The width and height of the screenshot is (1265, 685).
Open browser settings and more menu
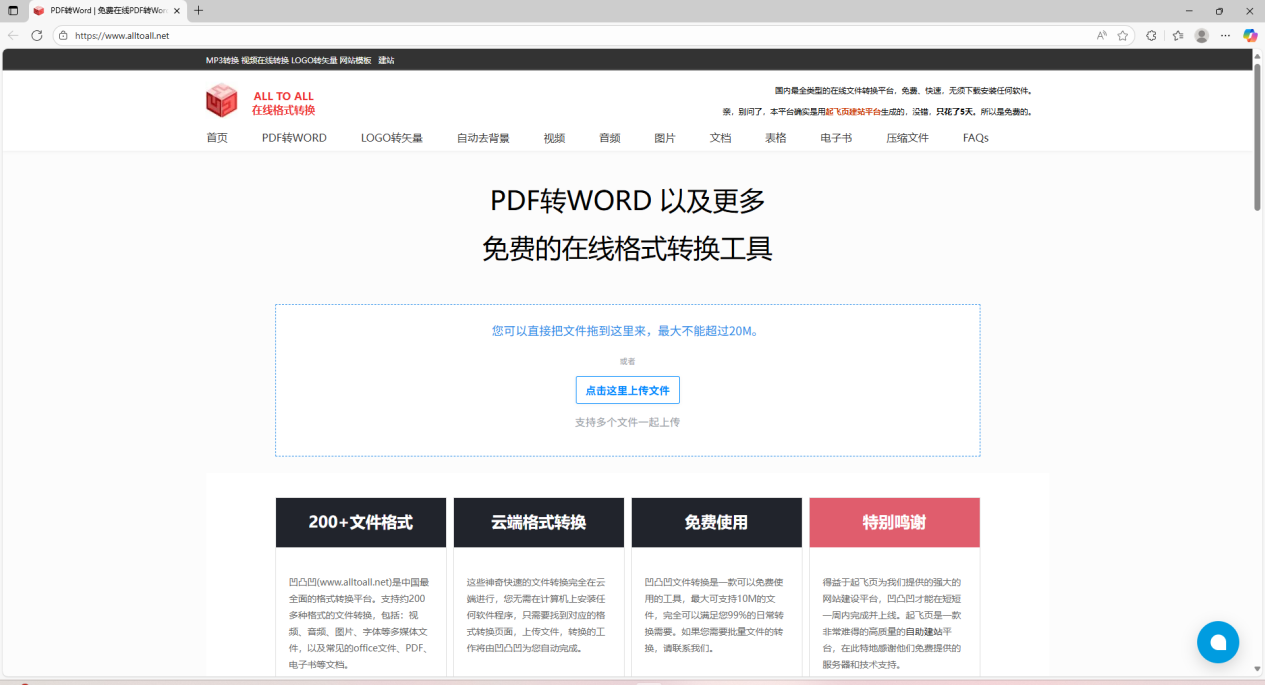(x=1225, y=35)
